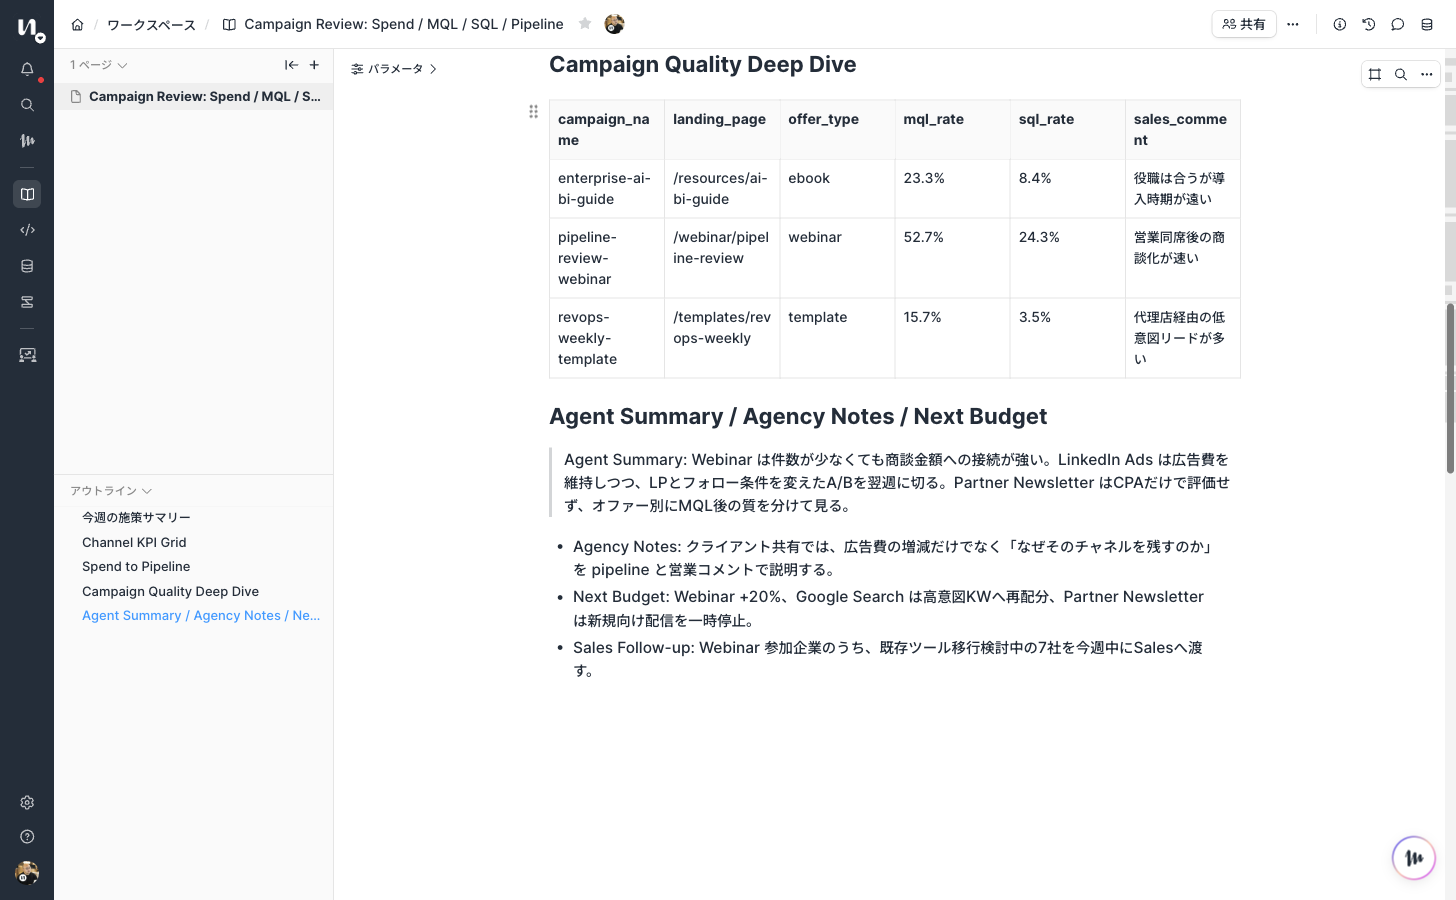Open the workflows sidebar icon
The height and width of the screenshot is (900, 1456).
(27, 302)
